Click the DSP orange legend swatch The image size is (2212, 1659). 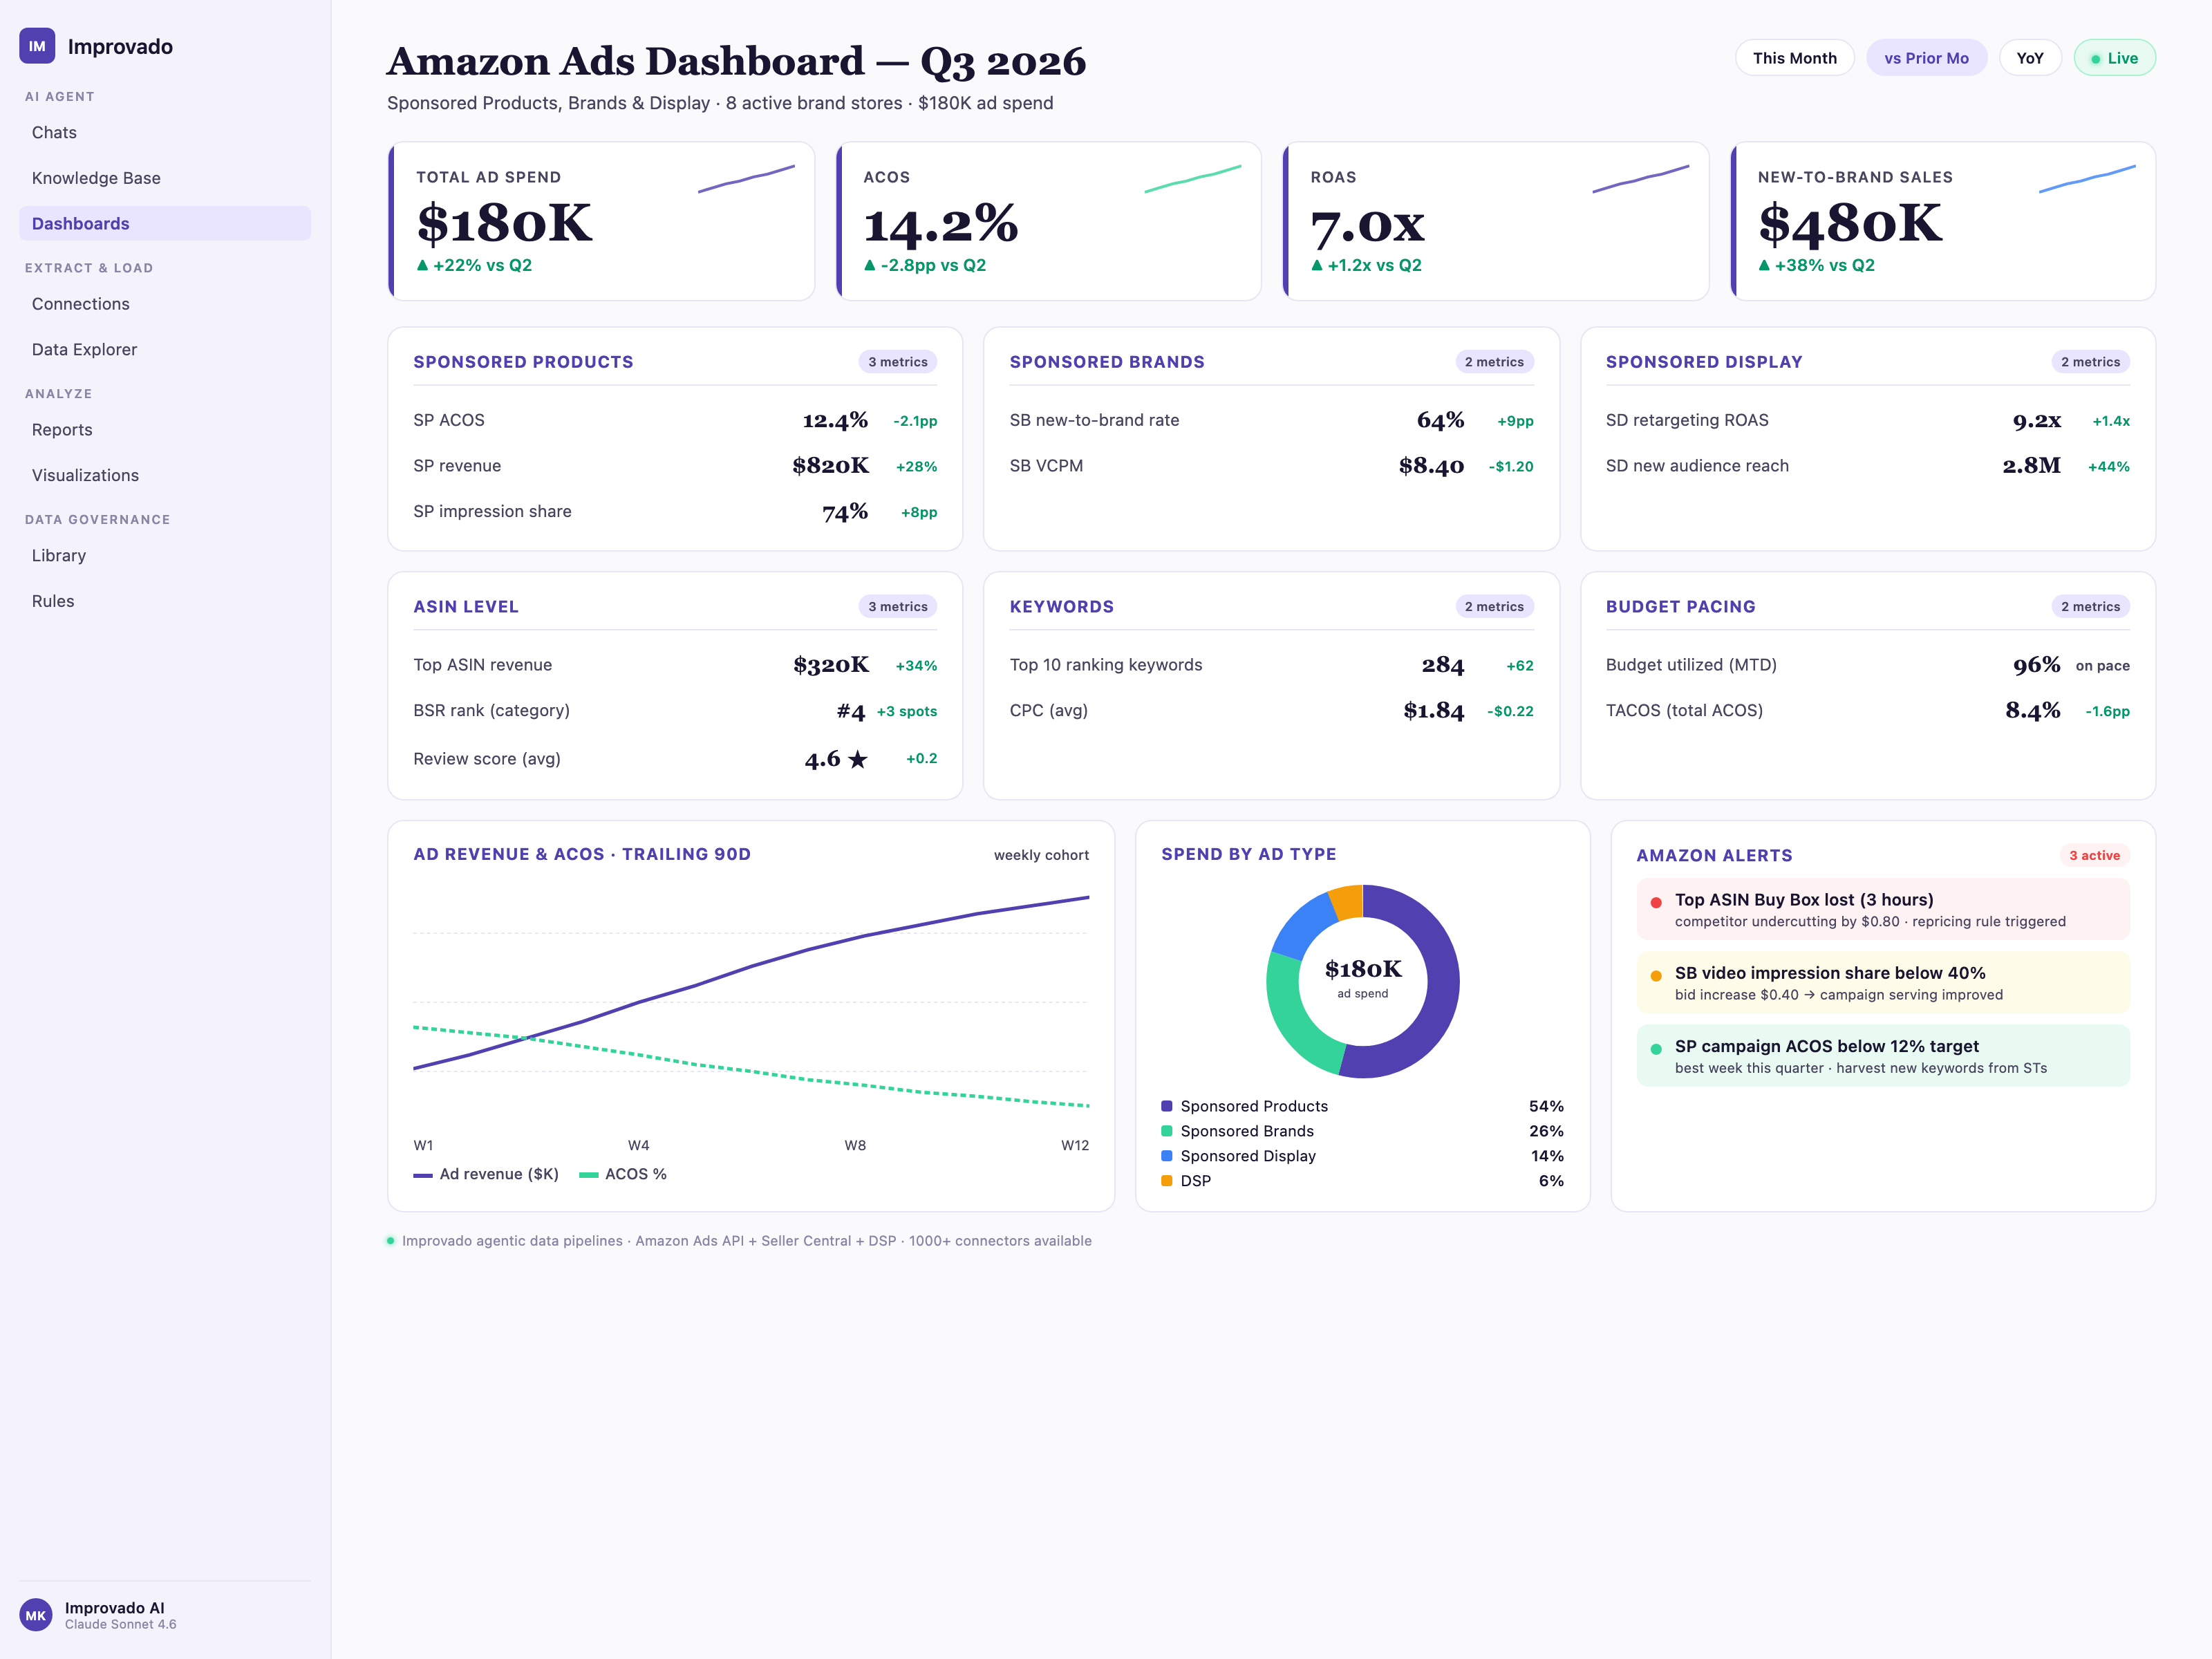(x=1166, y=1181)
